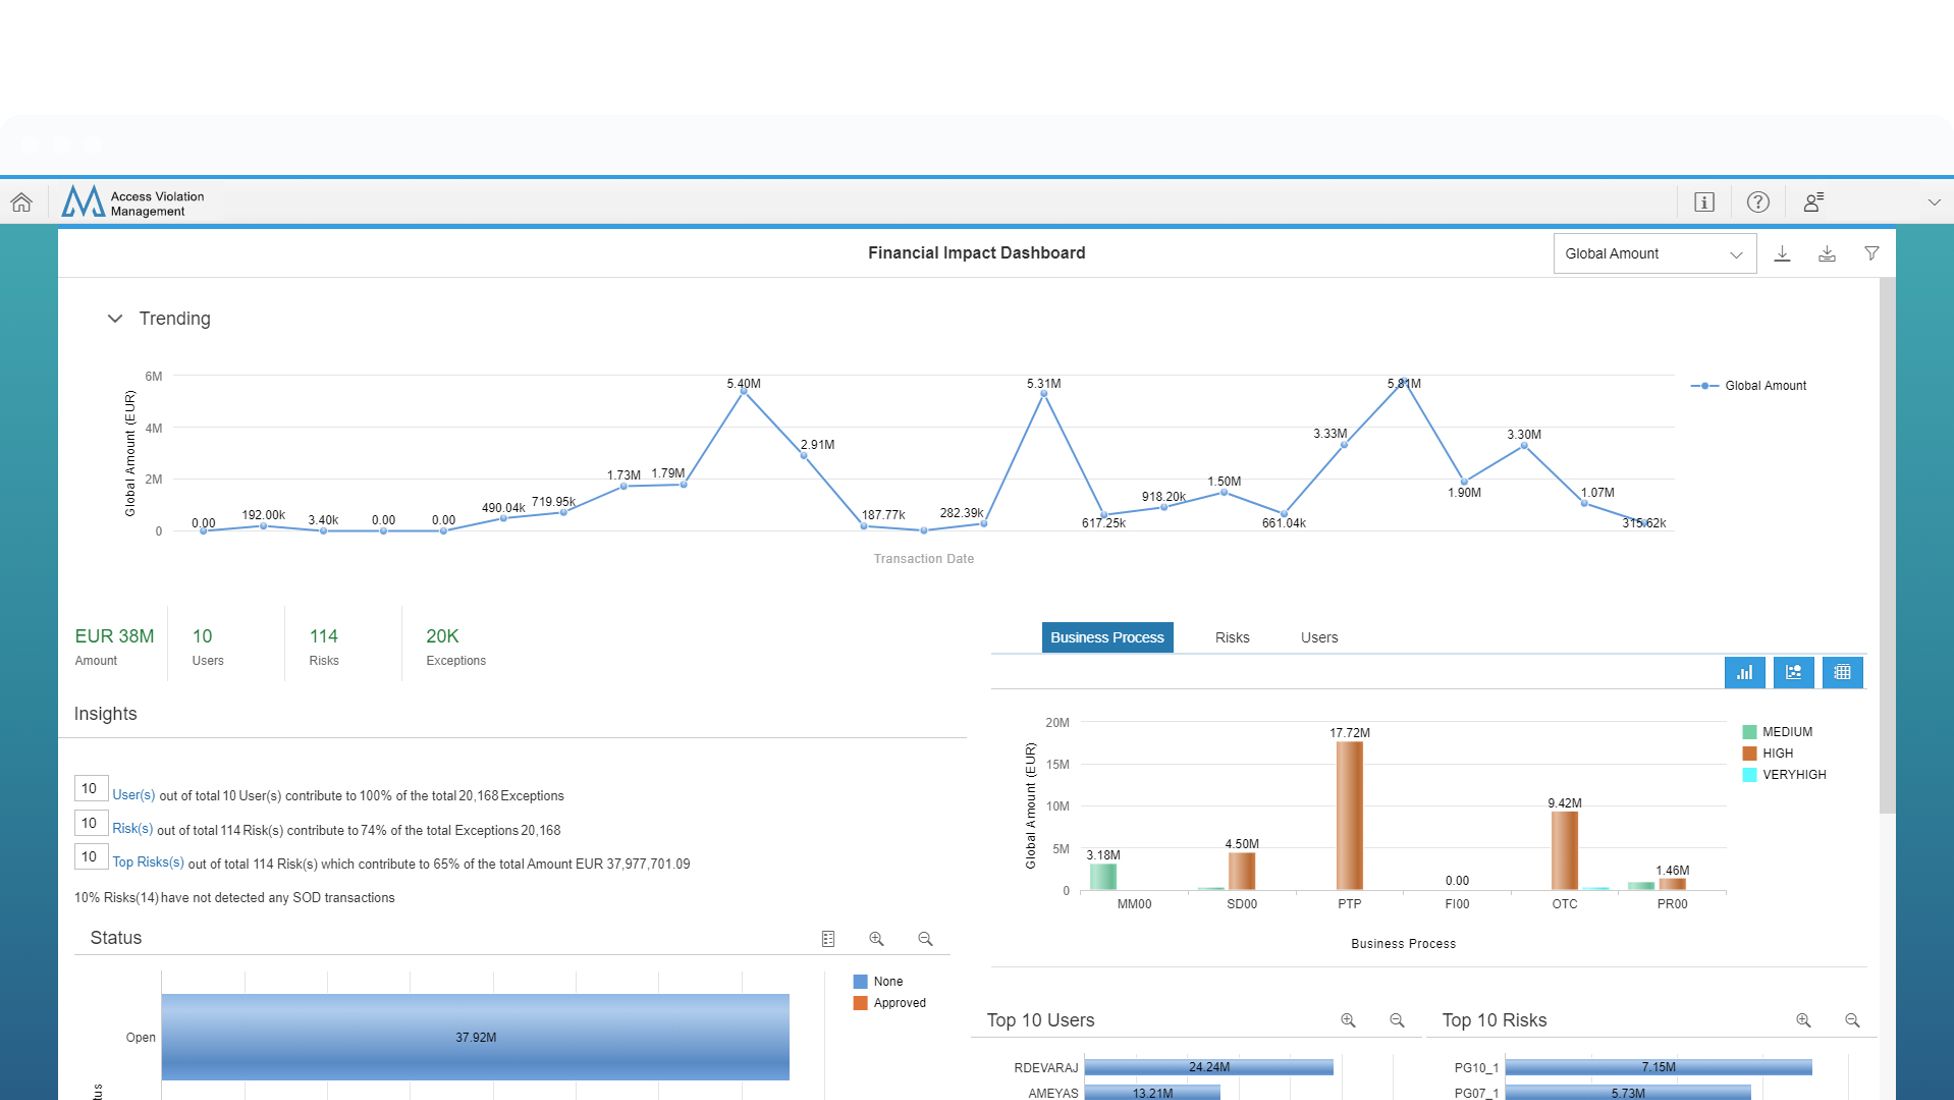Image resolution: width=1954 pixels, height=1100 pixels.
Task: Open the Top Risks(s) link
Action: (148, 862)
